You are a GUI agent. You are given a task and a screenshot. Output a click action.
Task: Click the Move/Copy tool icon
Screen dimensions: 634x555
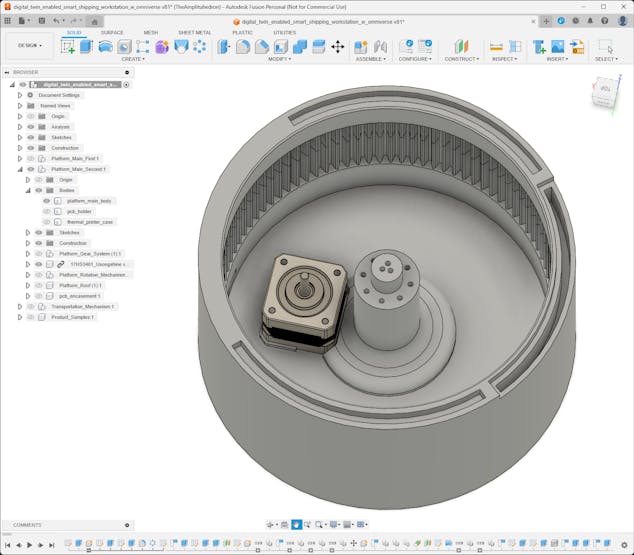pyautogui.click(x=337, y=46)
